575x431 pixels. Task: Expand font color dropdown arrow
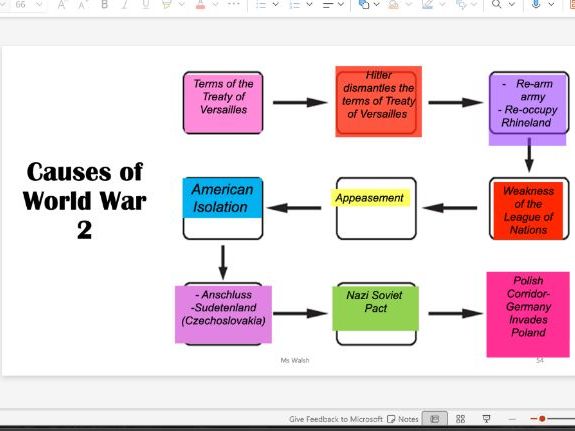tap(215, 4)
